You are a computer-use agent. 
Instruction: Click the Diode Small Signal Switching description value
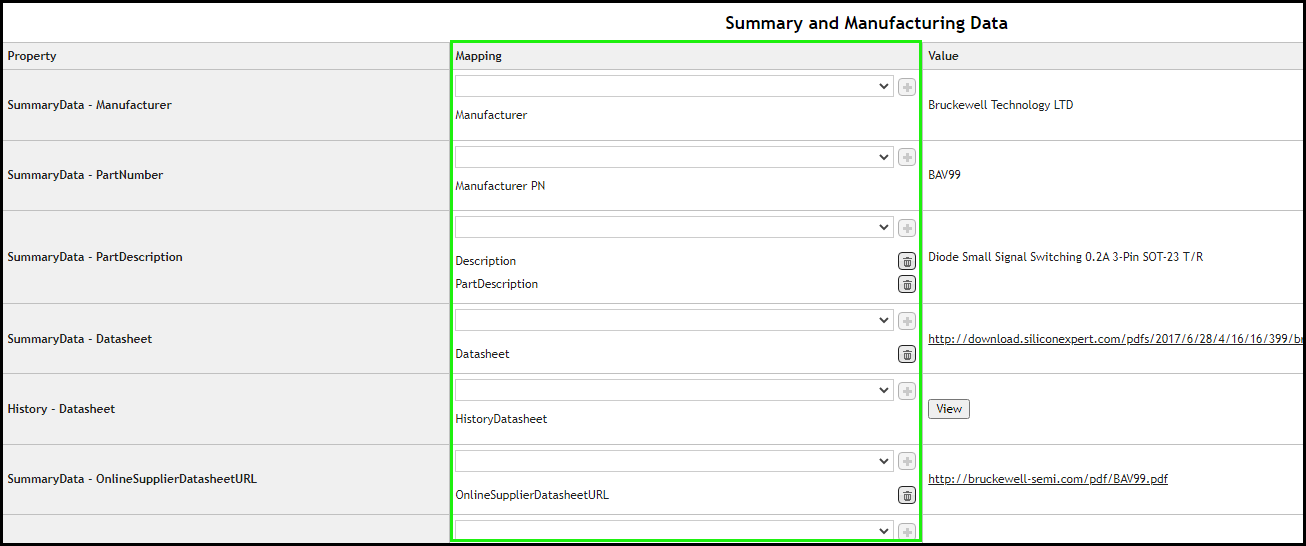(x=1065, y=257)
